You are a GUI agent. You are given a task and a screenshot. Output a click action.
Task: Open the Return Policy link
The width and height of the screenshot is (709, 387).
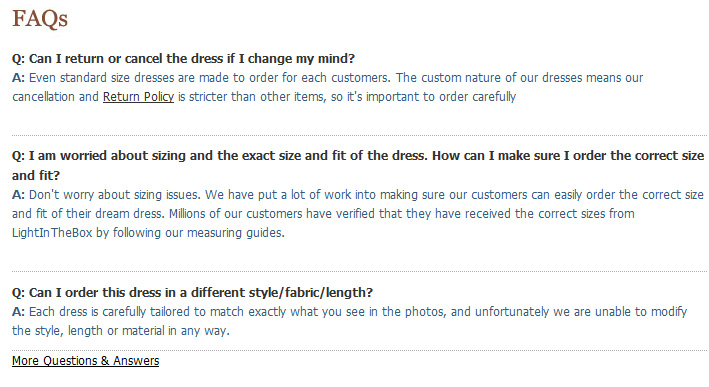pos(138,97)
